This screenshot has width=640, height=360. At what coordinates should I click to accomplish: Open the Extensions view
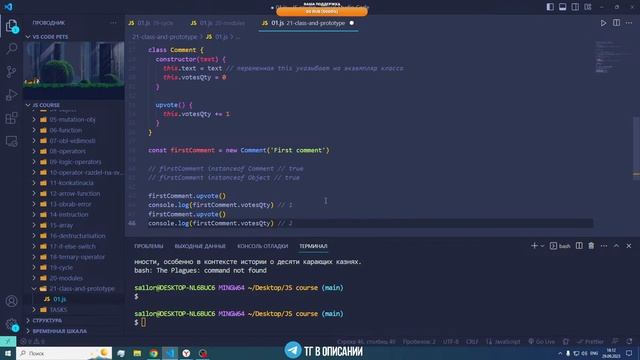tap(11, 118)
